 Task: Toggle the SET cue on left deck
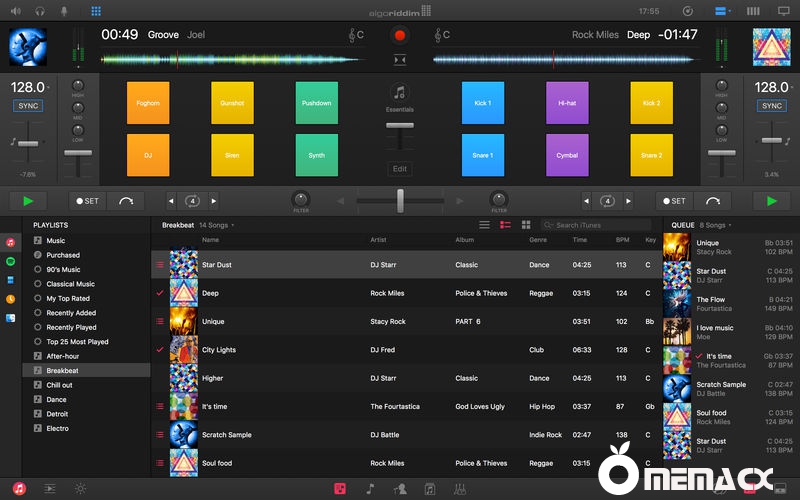coord(86,201)
